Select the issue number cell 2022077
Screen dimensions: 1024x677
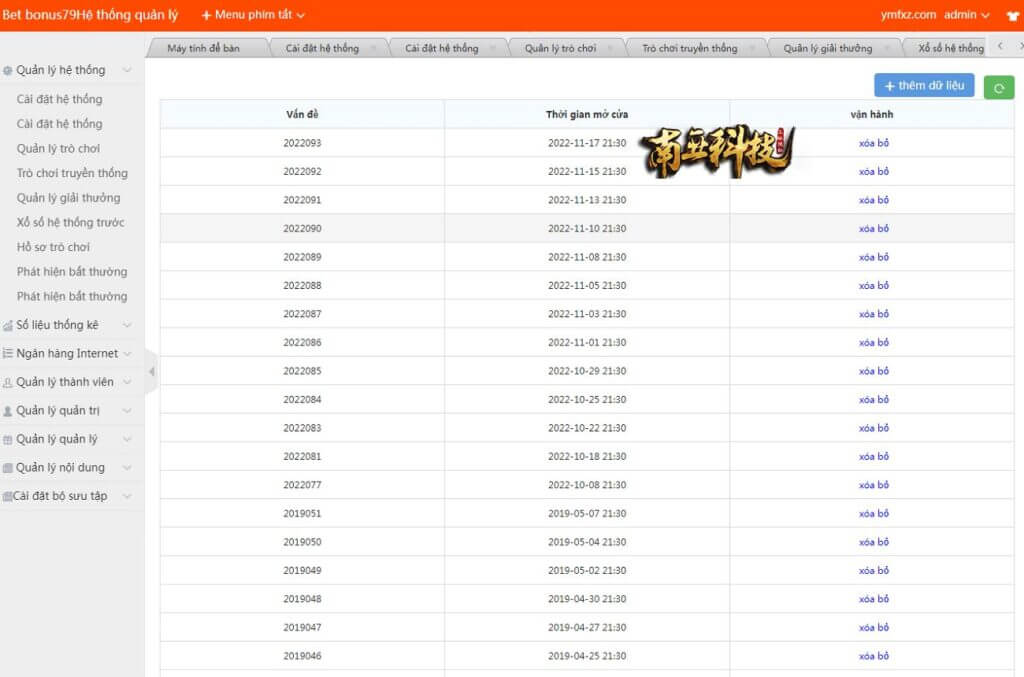(302, 485)
